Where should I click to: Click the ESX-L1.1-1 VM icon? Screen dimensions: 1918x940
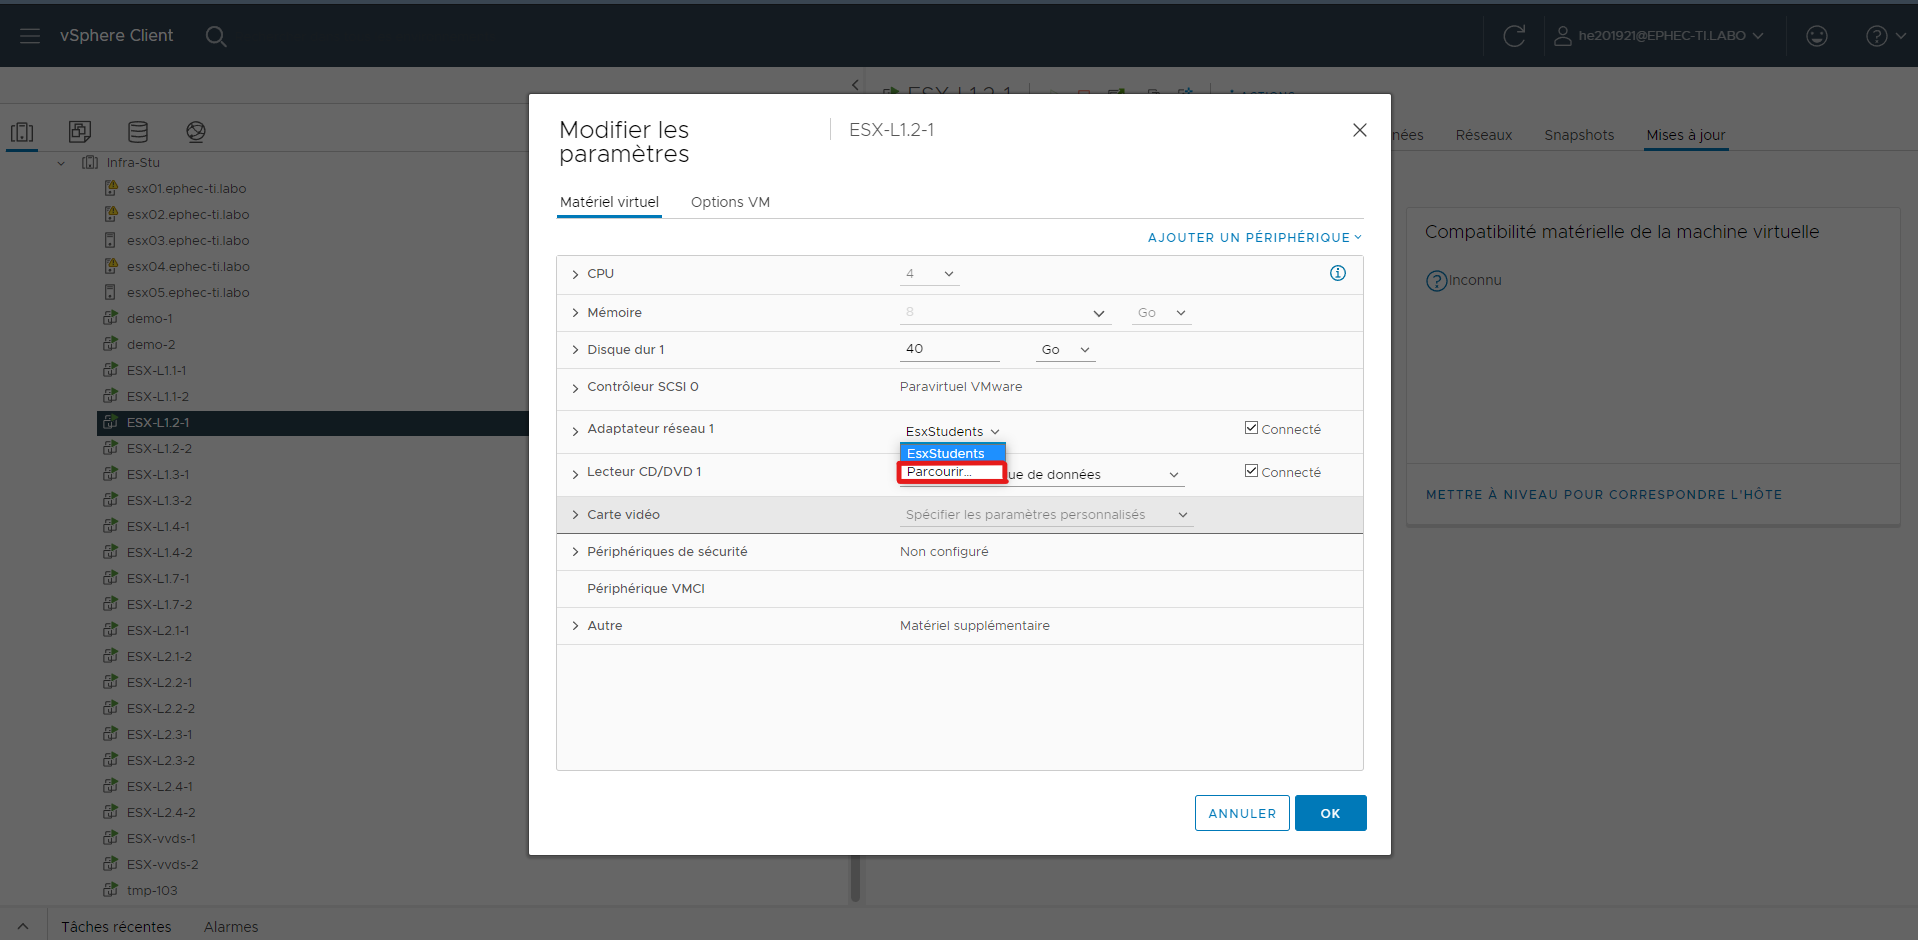click(x=111, y=370)
